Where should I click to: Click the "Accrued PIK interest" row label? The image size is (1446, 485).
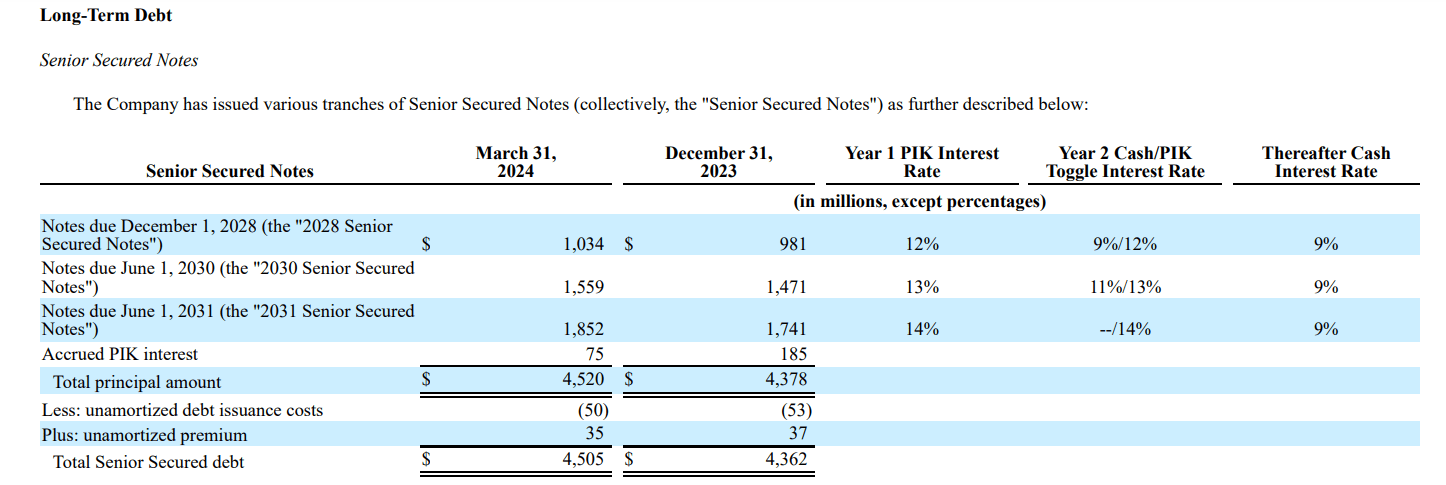[120, 354]
